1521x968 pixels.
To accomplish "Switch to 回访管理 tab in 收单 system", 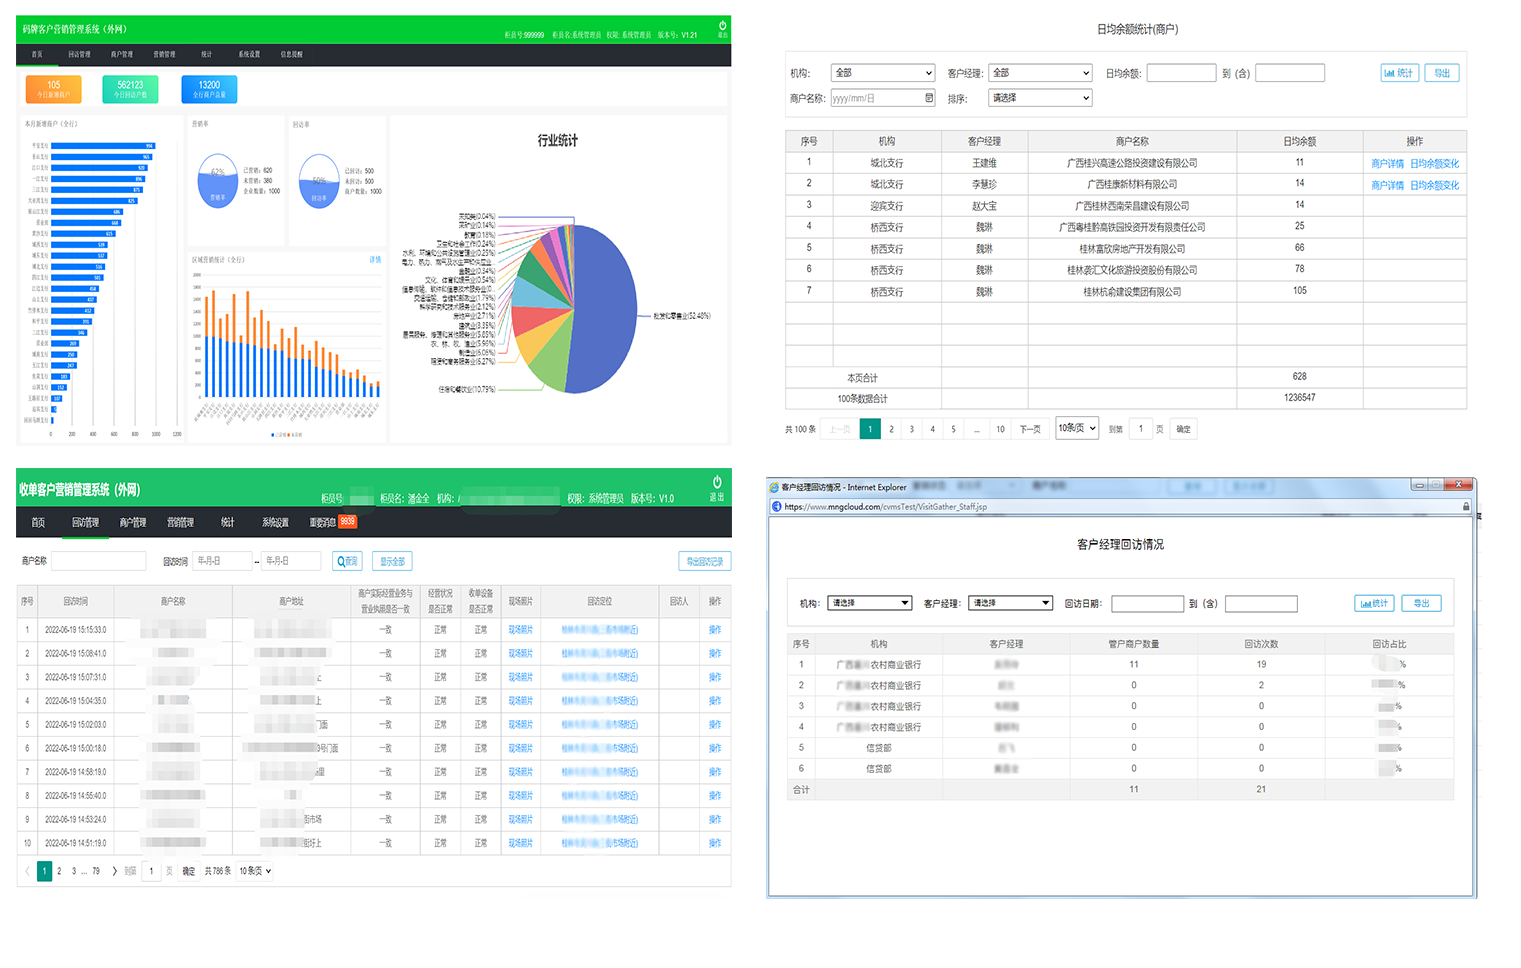I will click(x=85, y=522).
